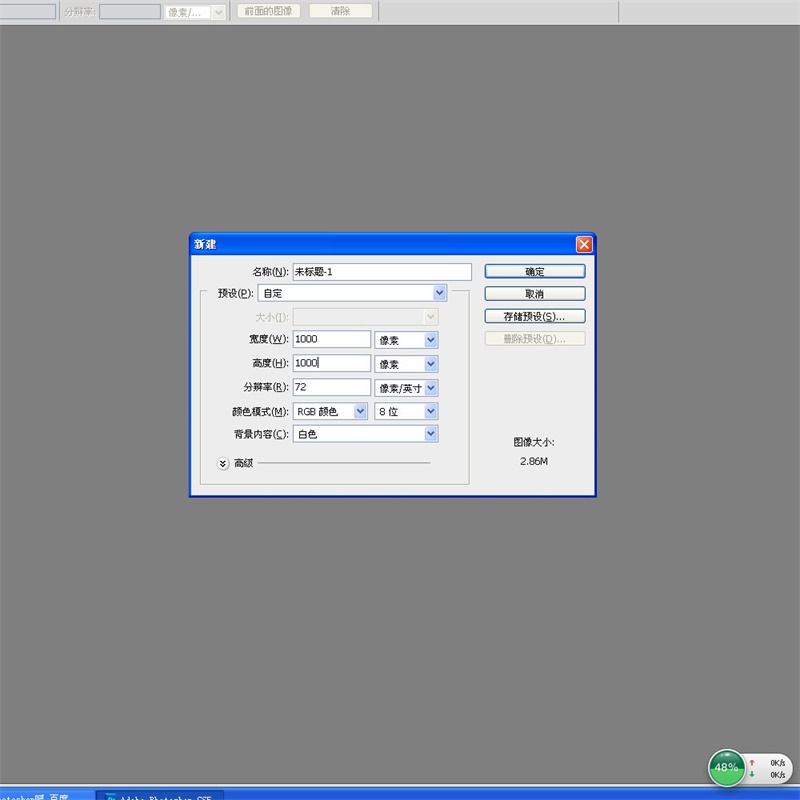Image resolution: width=800 pixels, height=800 pixels.
Task: Click the 前面的图像 button in options bar
Action: [269, 11]
